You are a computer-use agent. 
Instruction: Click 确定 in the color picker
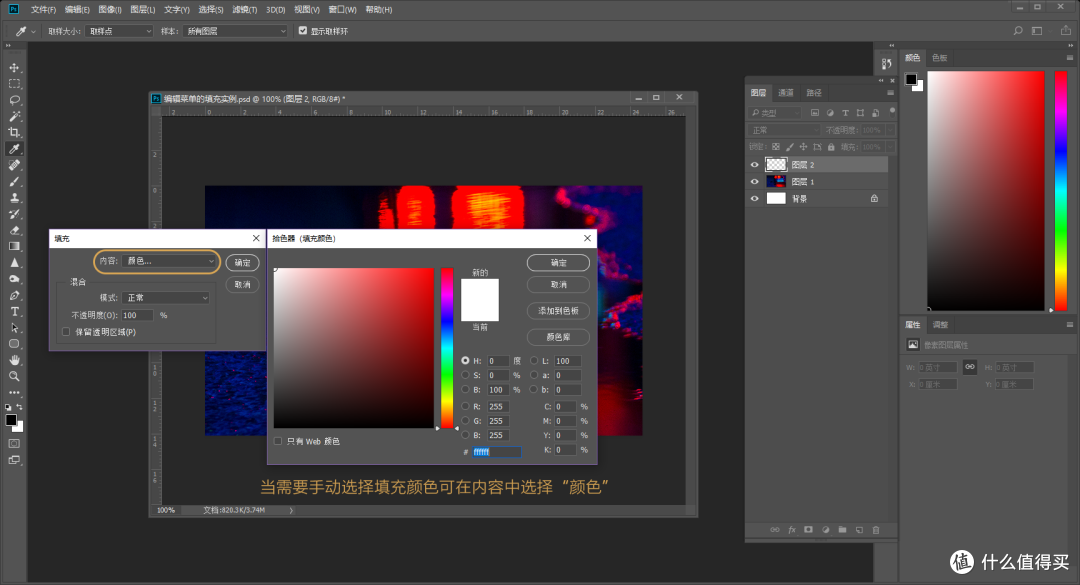tap(558, 262)
